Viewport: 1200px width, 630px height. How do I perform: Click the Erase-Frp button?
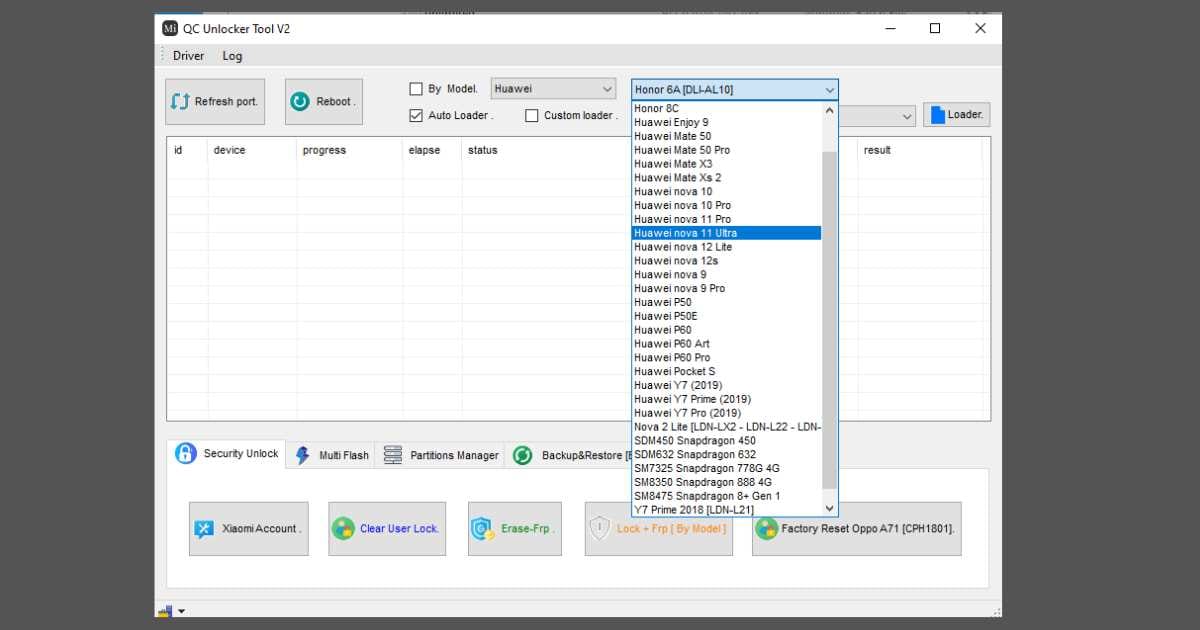(515, 529)
